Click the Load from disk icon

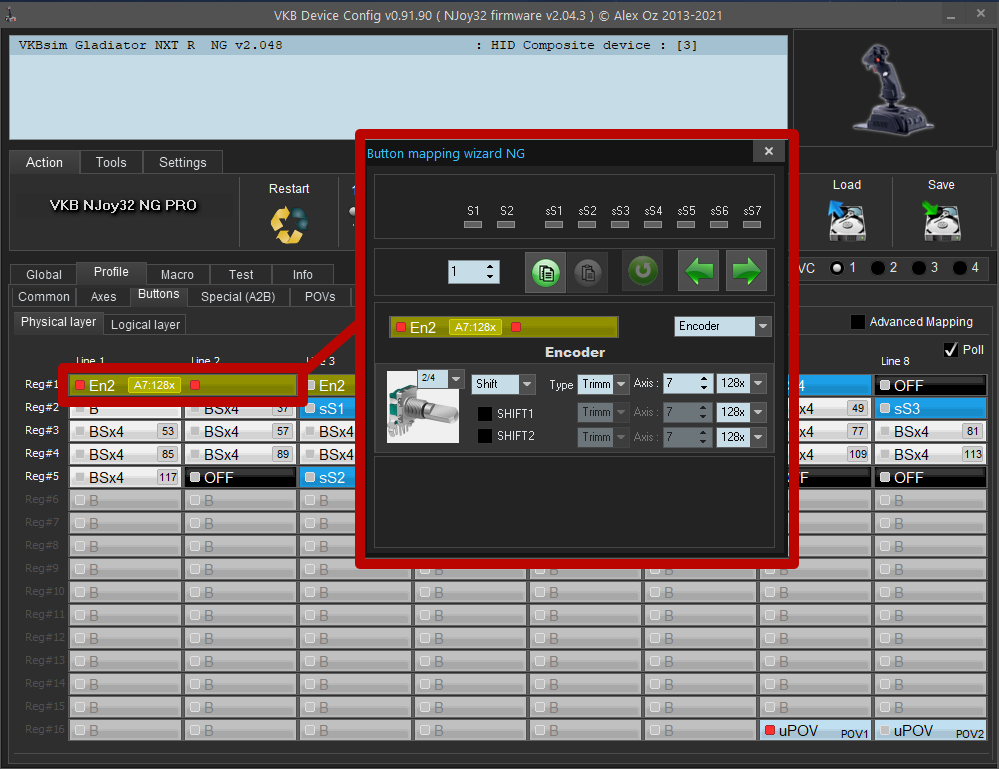[x=847, y=220]
